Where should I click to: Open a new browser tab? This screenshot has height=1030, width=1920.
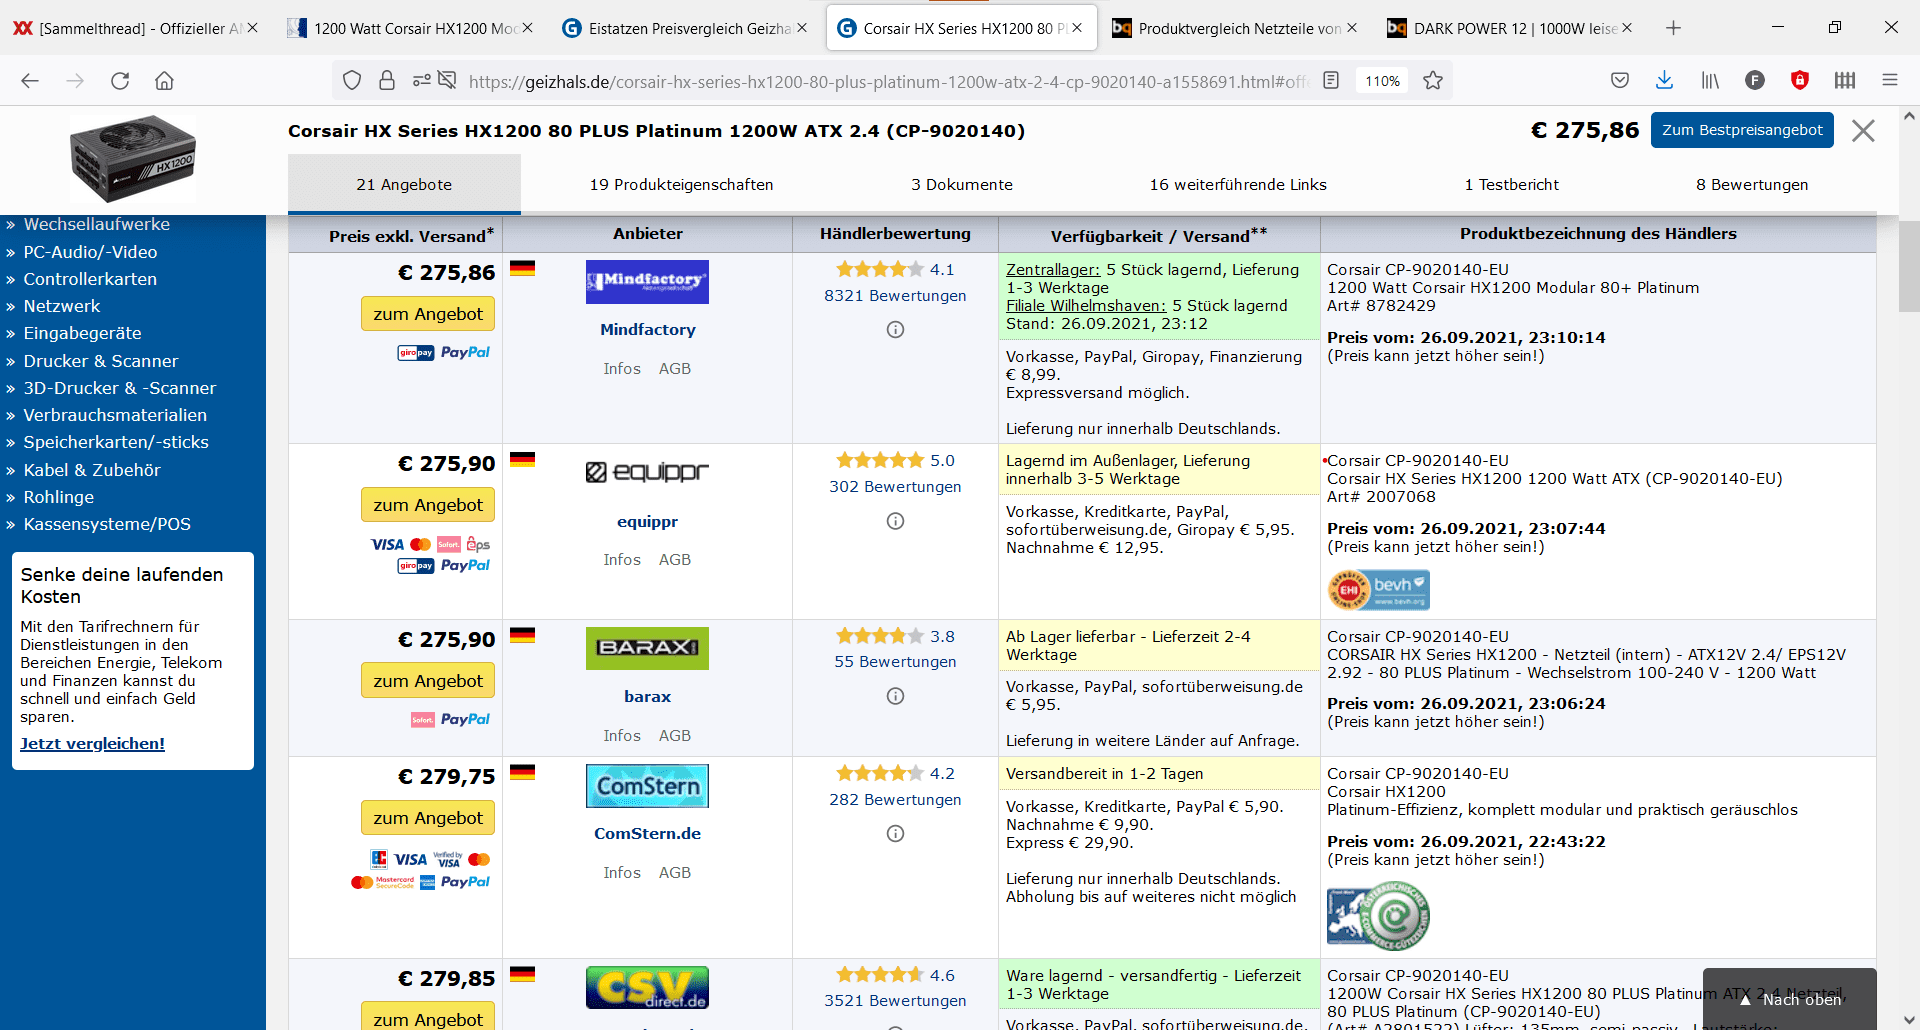(x=1673, y=28)
